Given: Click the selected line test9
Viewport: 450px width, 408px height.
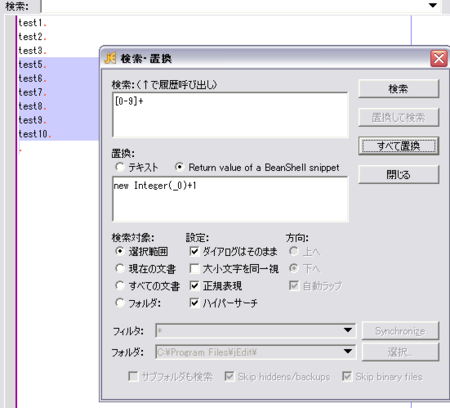Looking at the screenshot, I should [31, 120].
